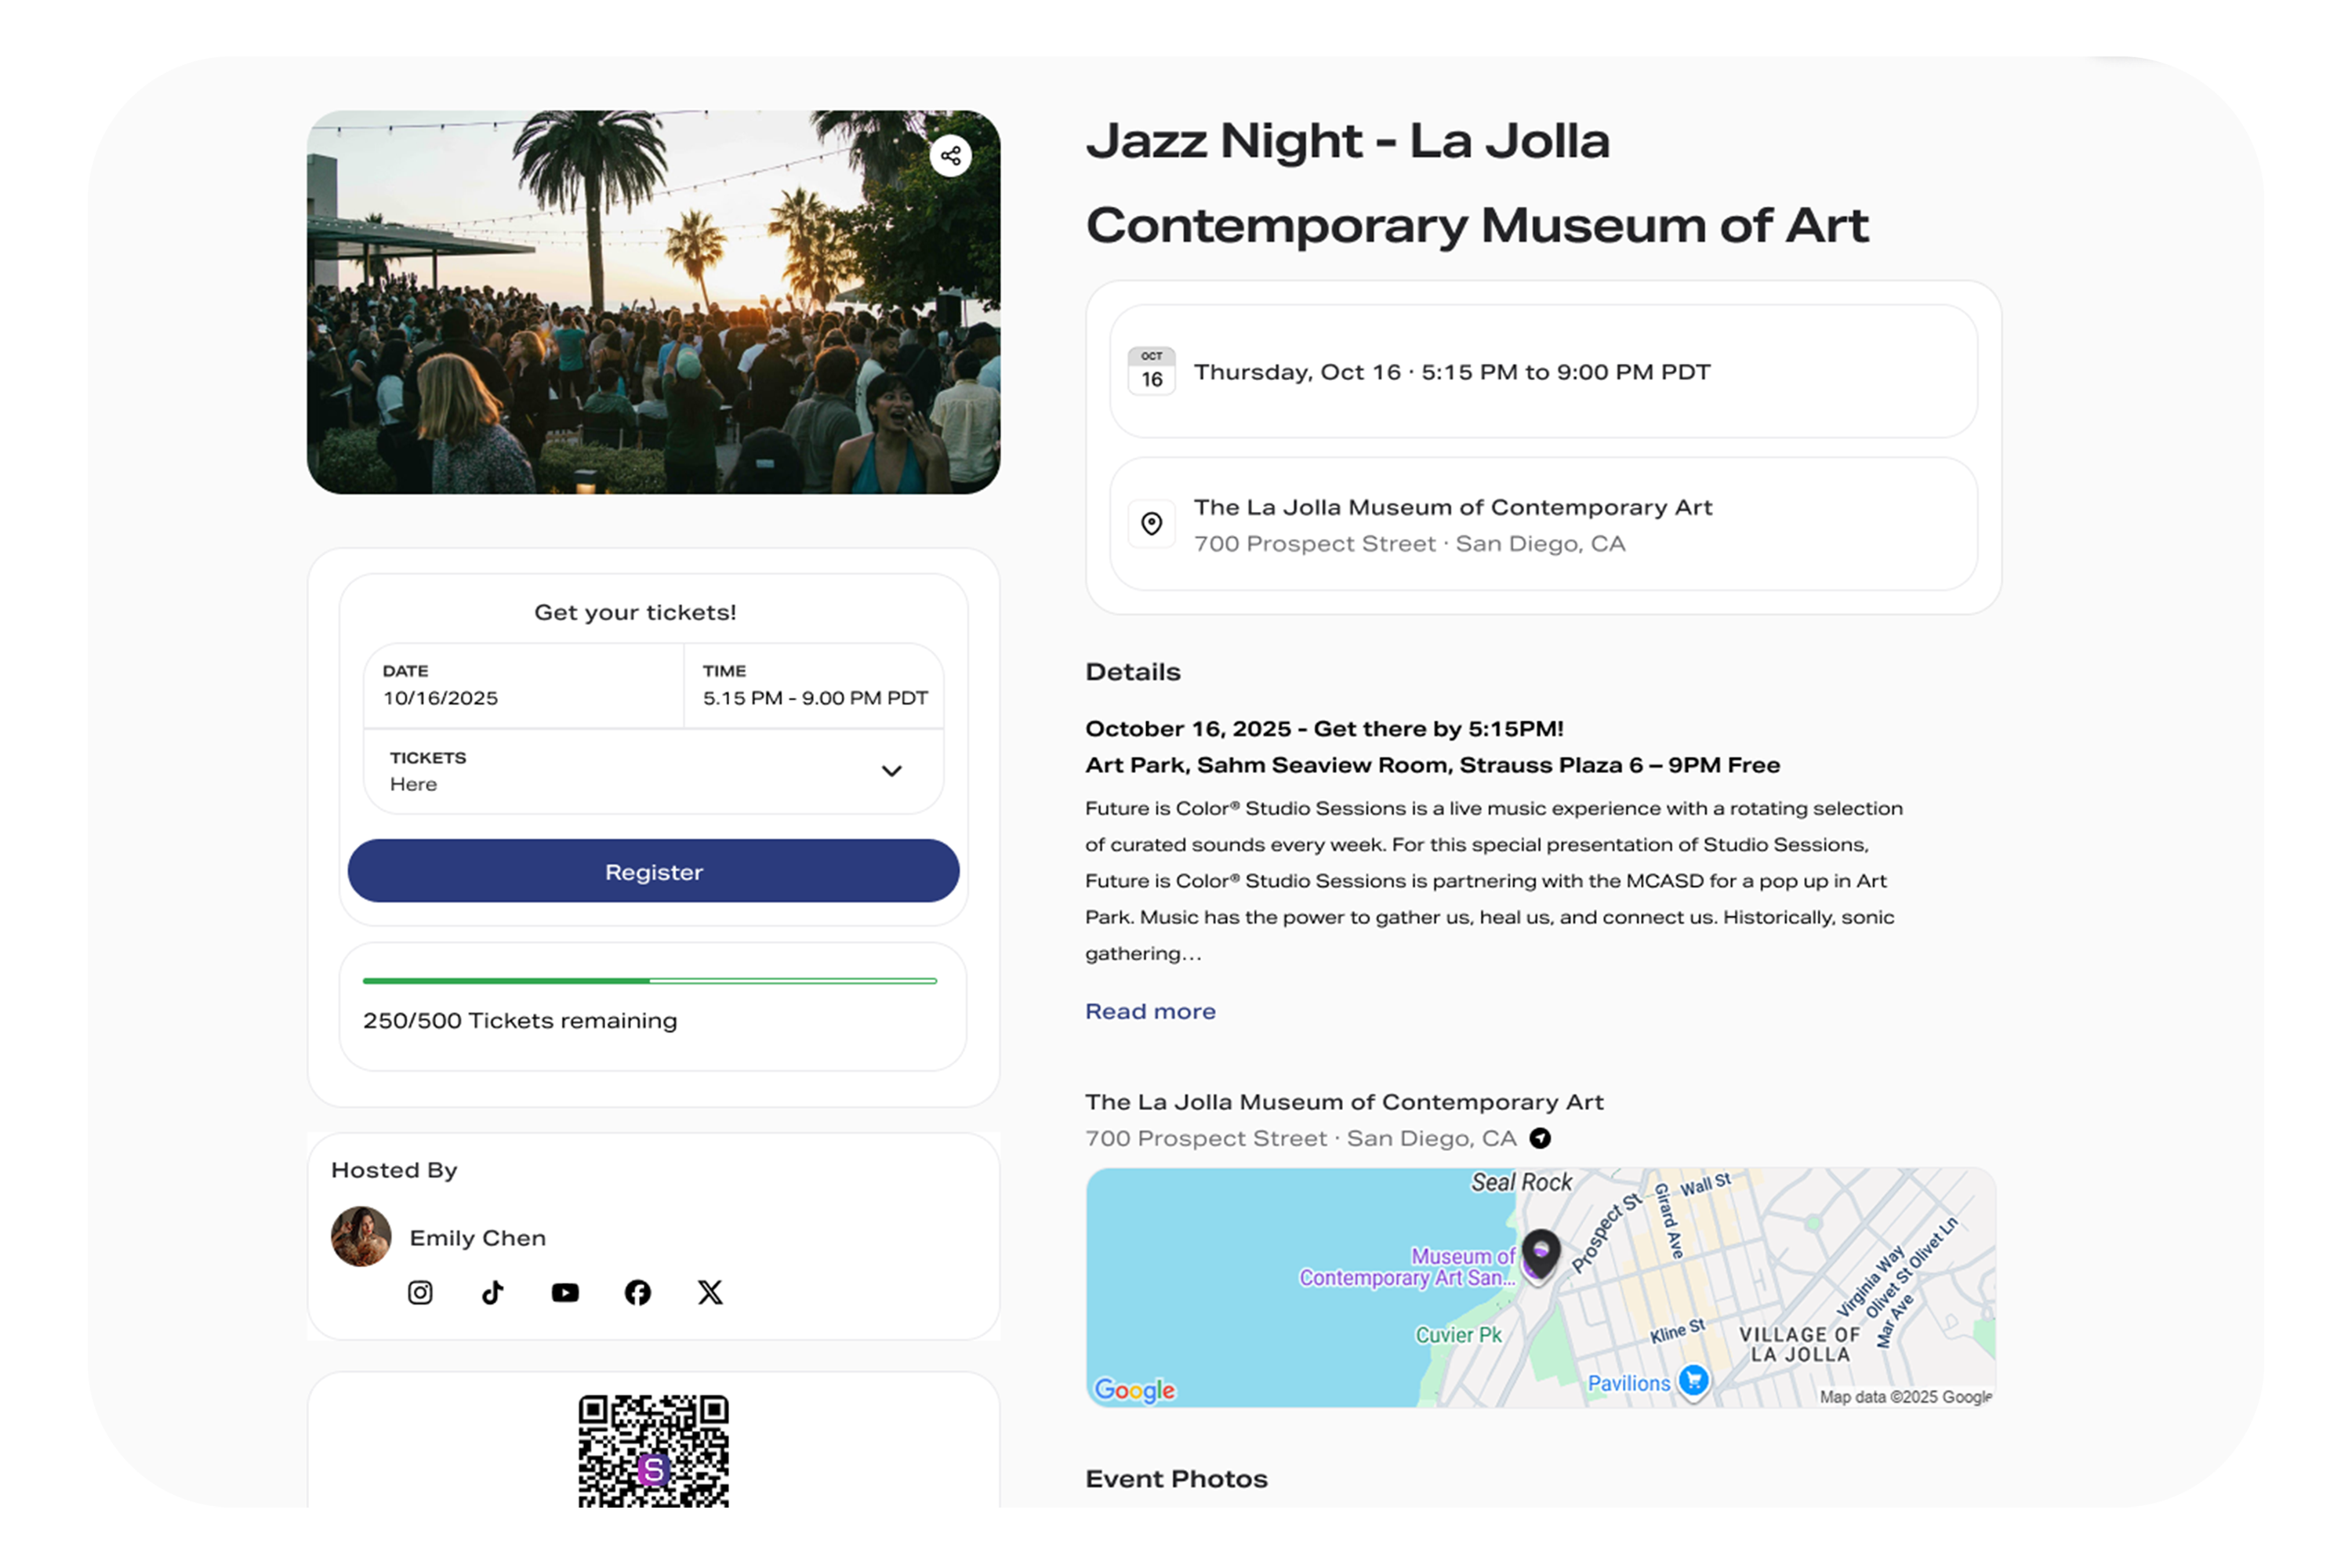Open host's Facebook page icon
Viewport: 2352px width, 1568px height.
(x=637, y=1293)
